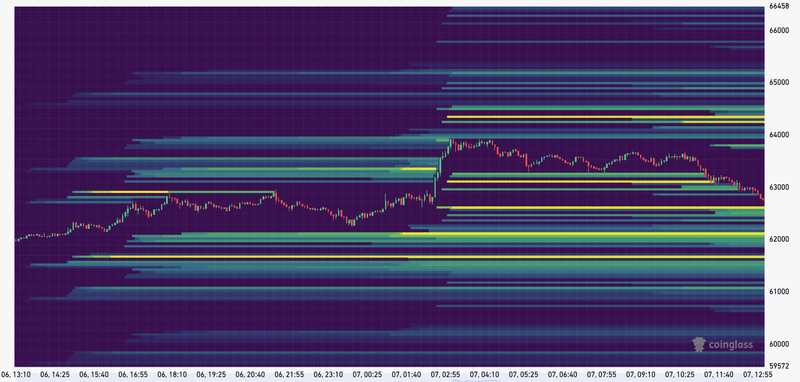Click the '06, 20:40' time label
800x382 pixels.
(x=250, y=375)
